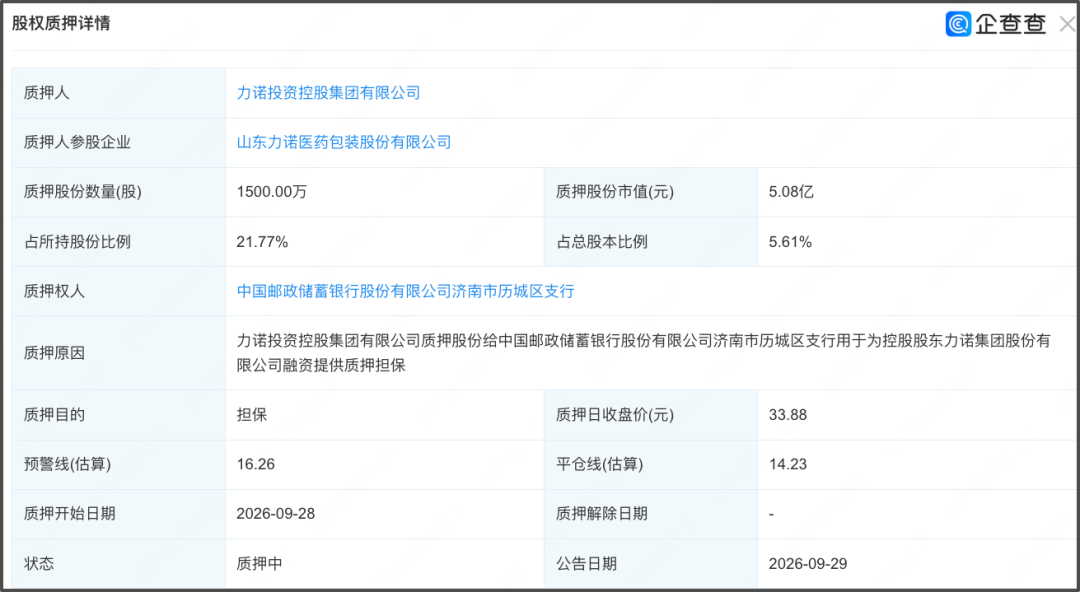Click the 公告日期 label
This screenshot has height=592, width=1080.
(587, 563)
